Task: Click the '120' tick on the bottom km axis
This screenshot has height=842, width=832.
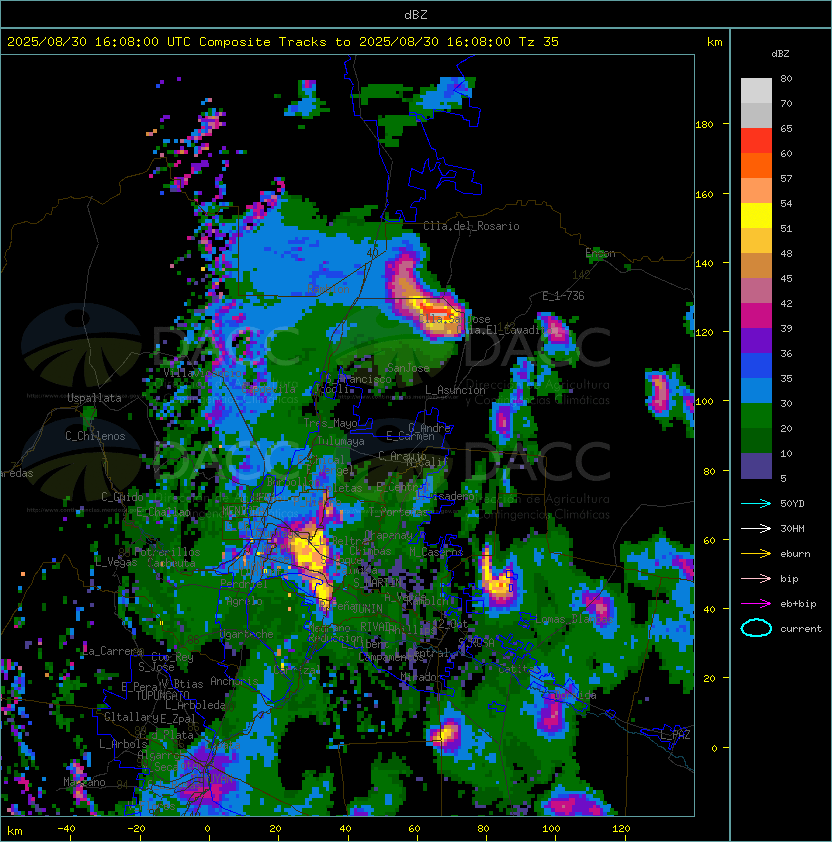Action: click(x=621, y=829)
